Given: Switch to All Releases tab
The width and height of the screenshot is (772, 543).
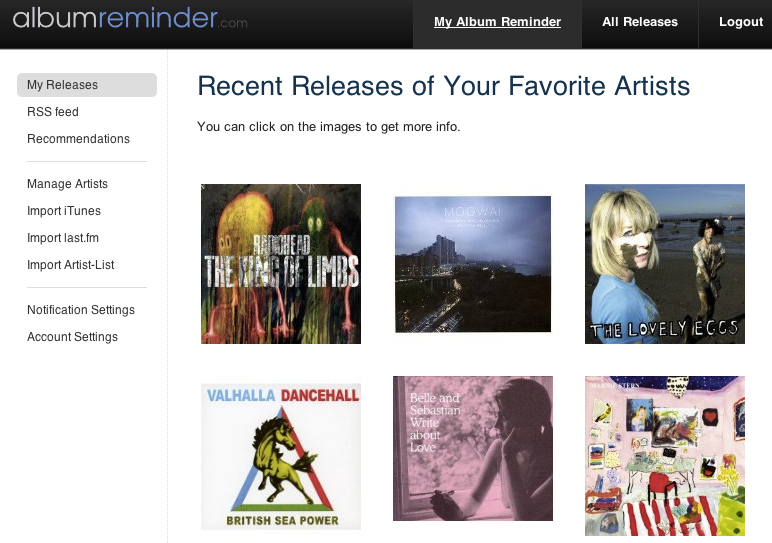Looking at the screenshot, I should pos(640,22).
